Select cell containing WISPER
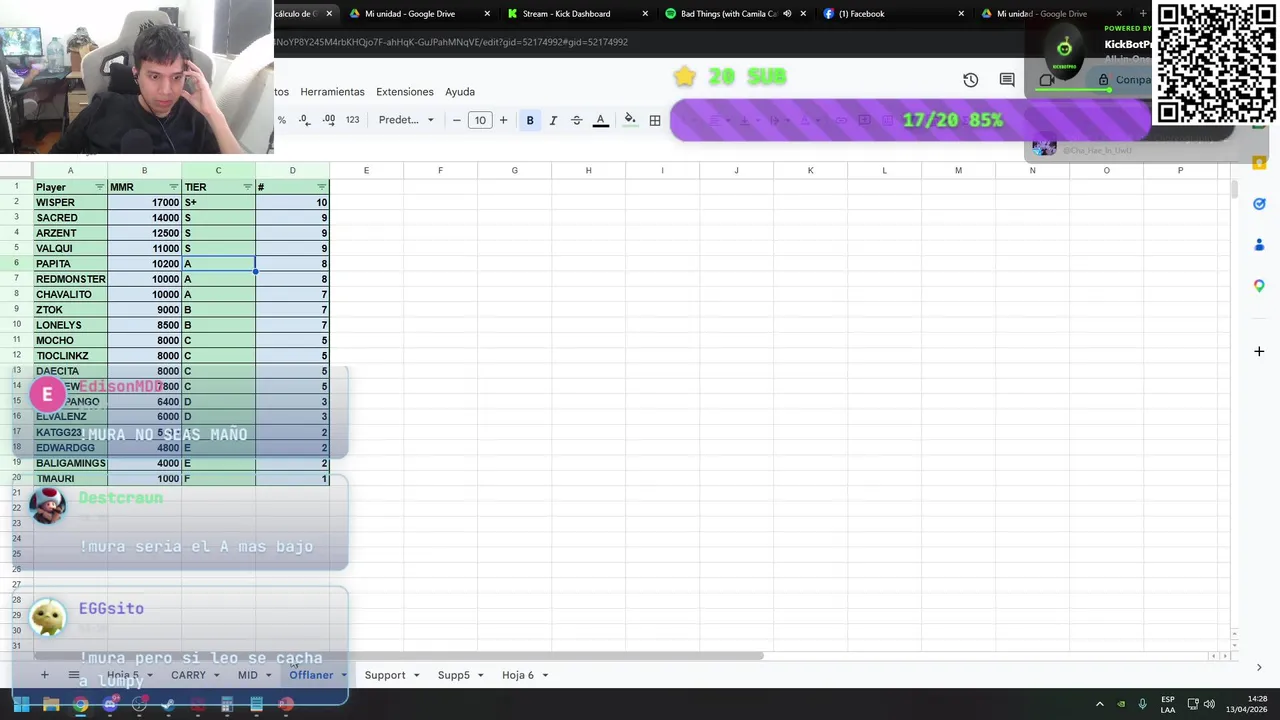The height and width of the screenshot is (720, 1280). click(x=70, y=202)
